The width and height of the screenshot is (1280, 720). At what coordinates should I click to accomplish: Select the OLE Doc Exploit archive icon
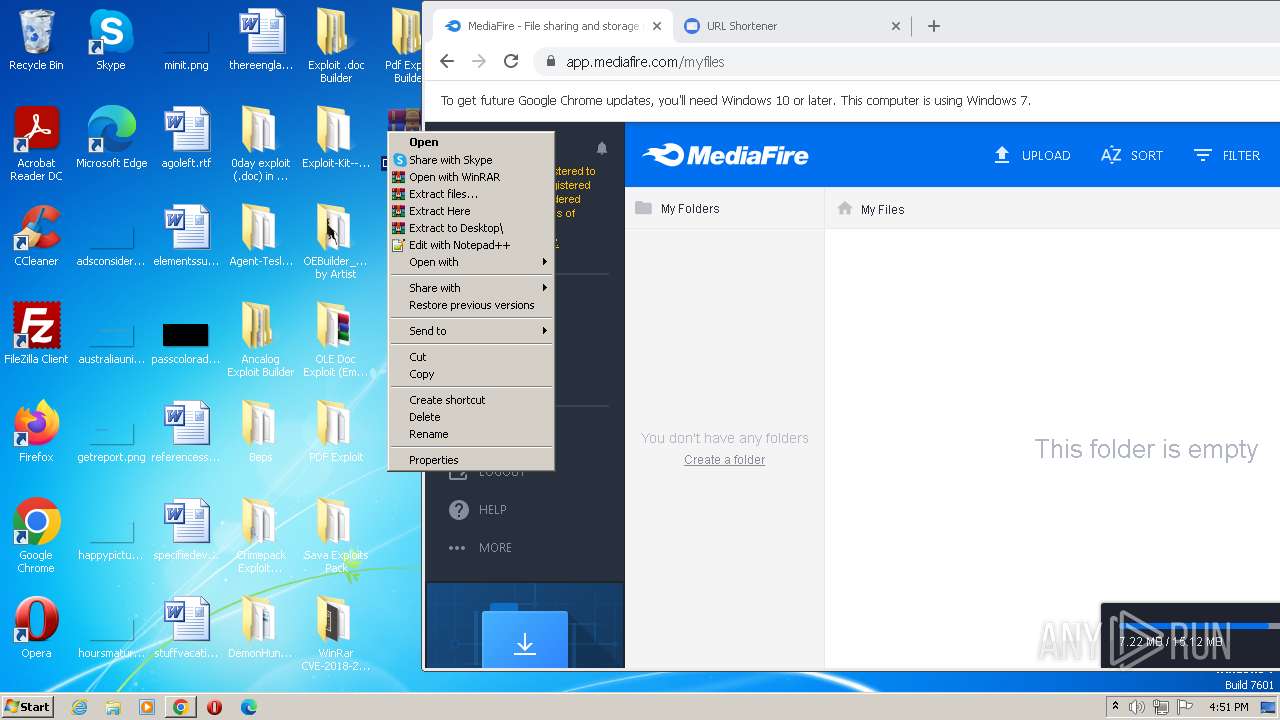tap(335, 340)
